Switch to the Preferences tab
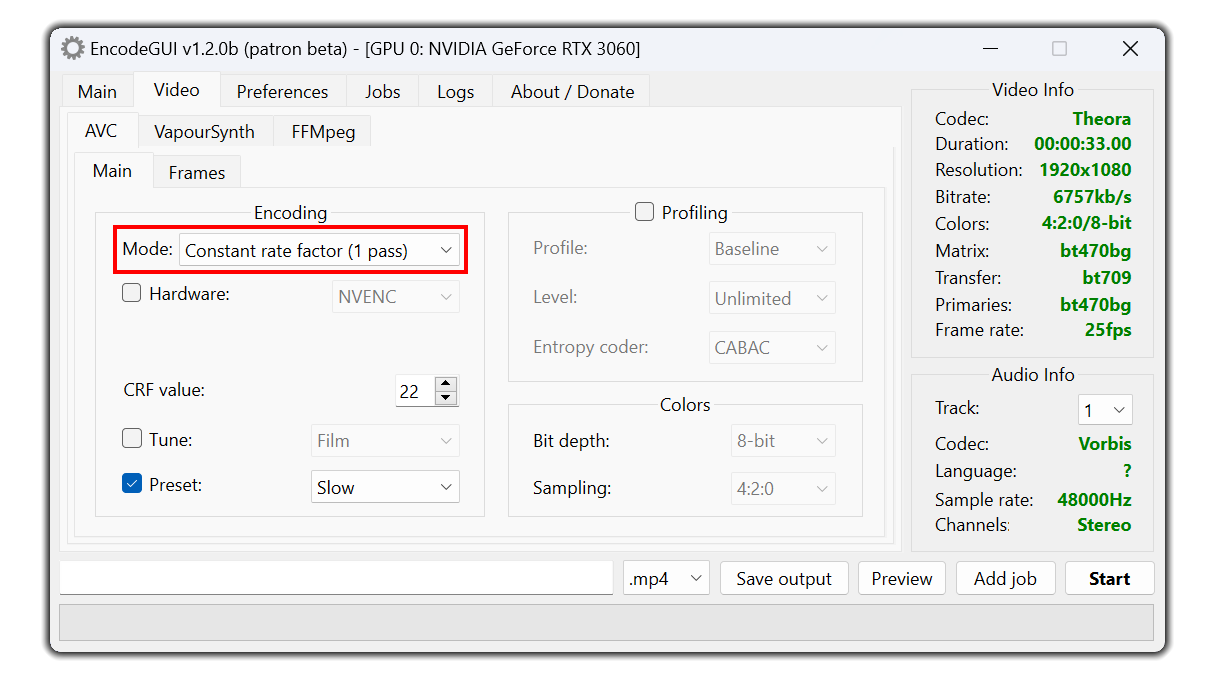The width and height of the screenshot is (1215, 680). pos(282,91)
